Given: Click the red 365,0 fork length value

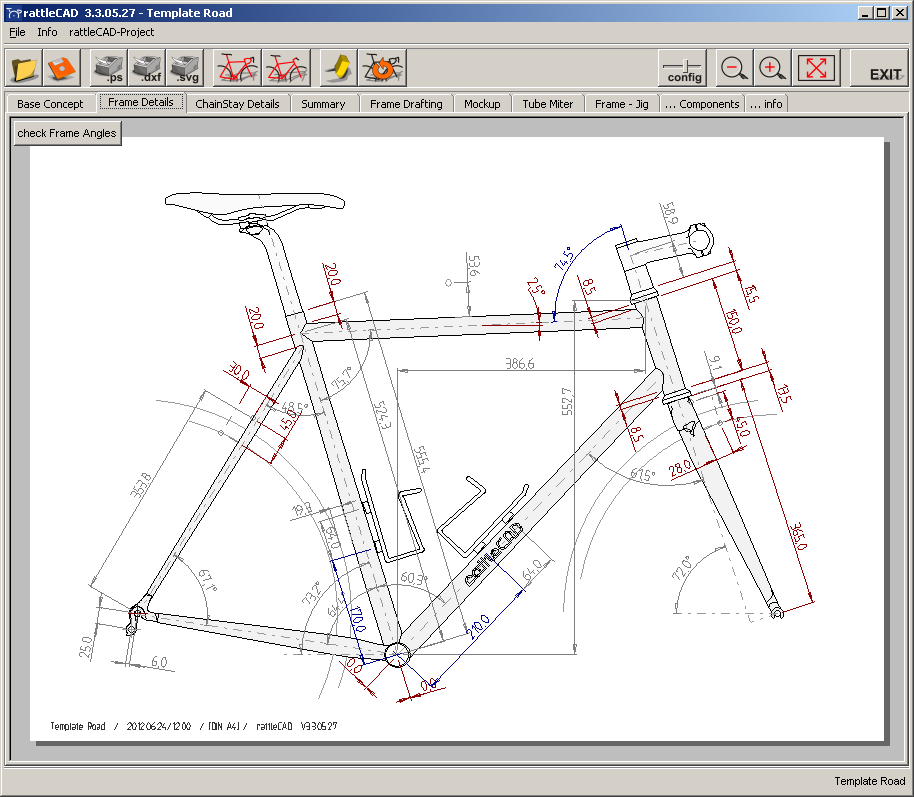Looking at the screenshot, I should (x=797, y=536).
